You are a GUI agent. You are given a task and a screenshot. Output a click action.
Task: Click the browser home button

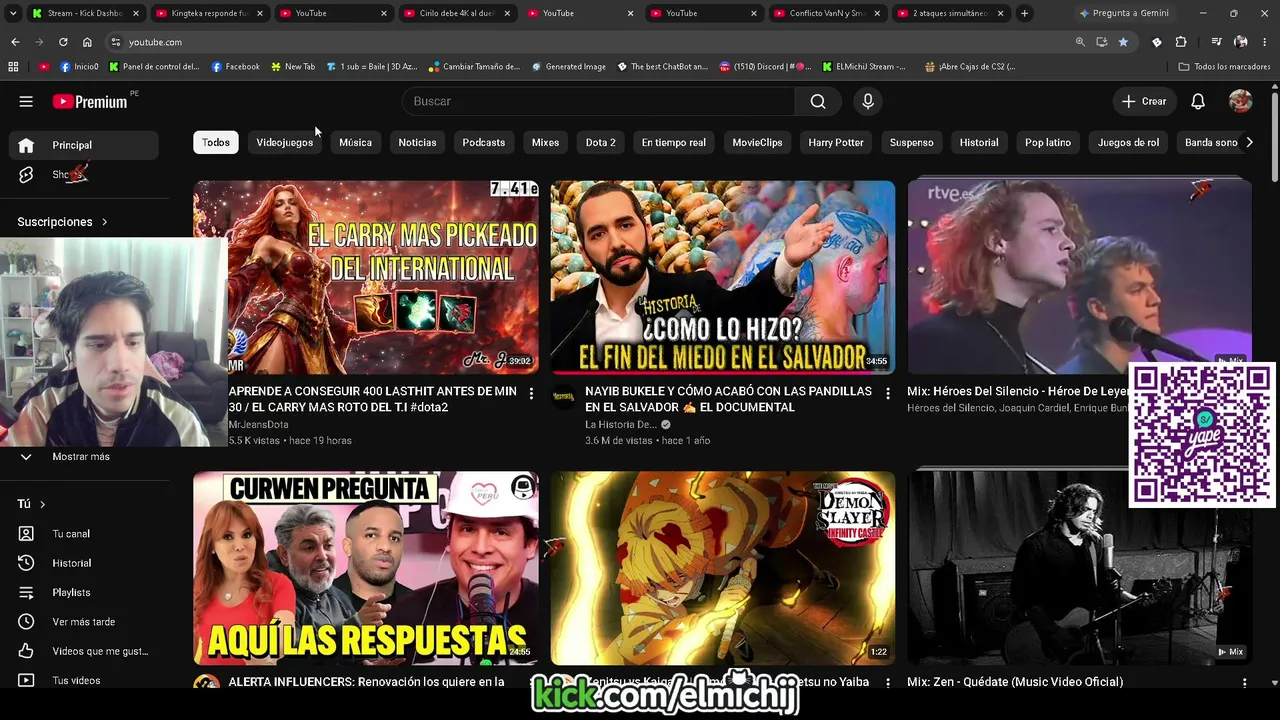tap(87, 42)
